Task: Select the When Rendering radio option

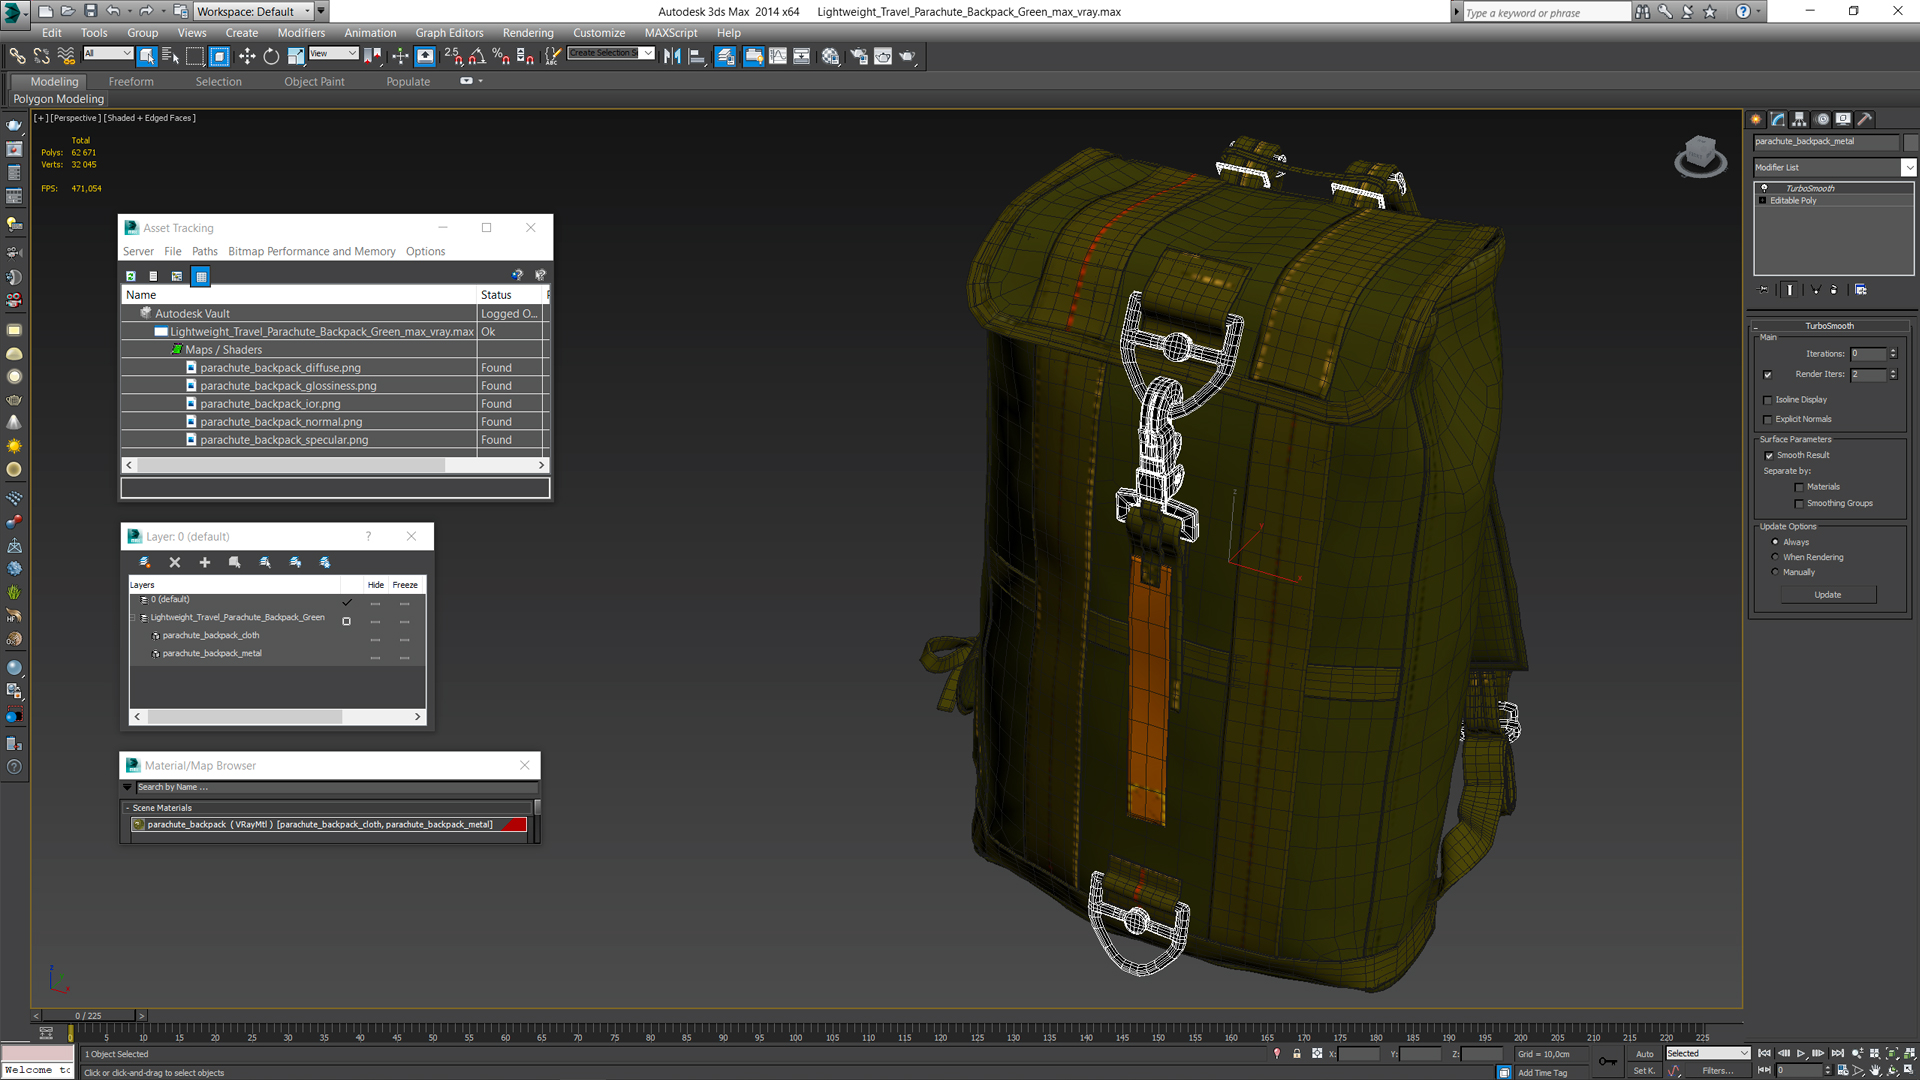Action: 1775,557
